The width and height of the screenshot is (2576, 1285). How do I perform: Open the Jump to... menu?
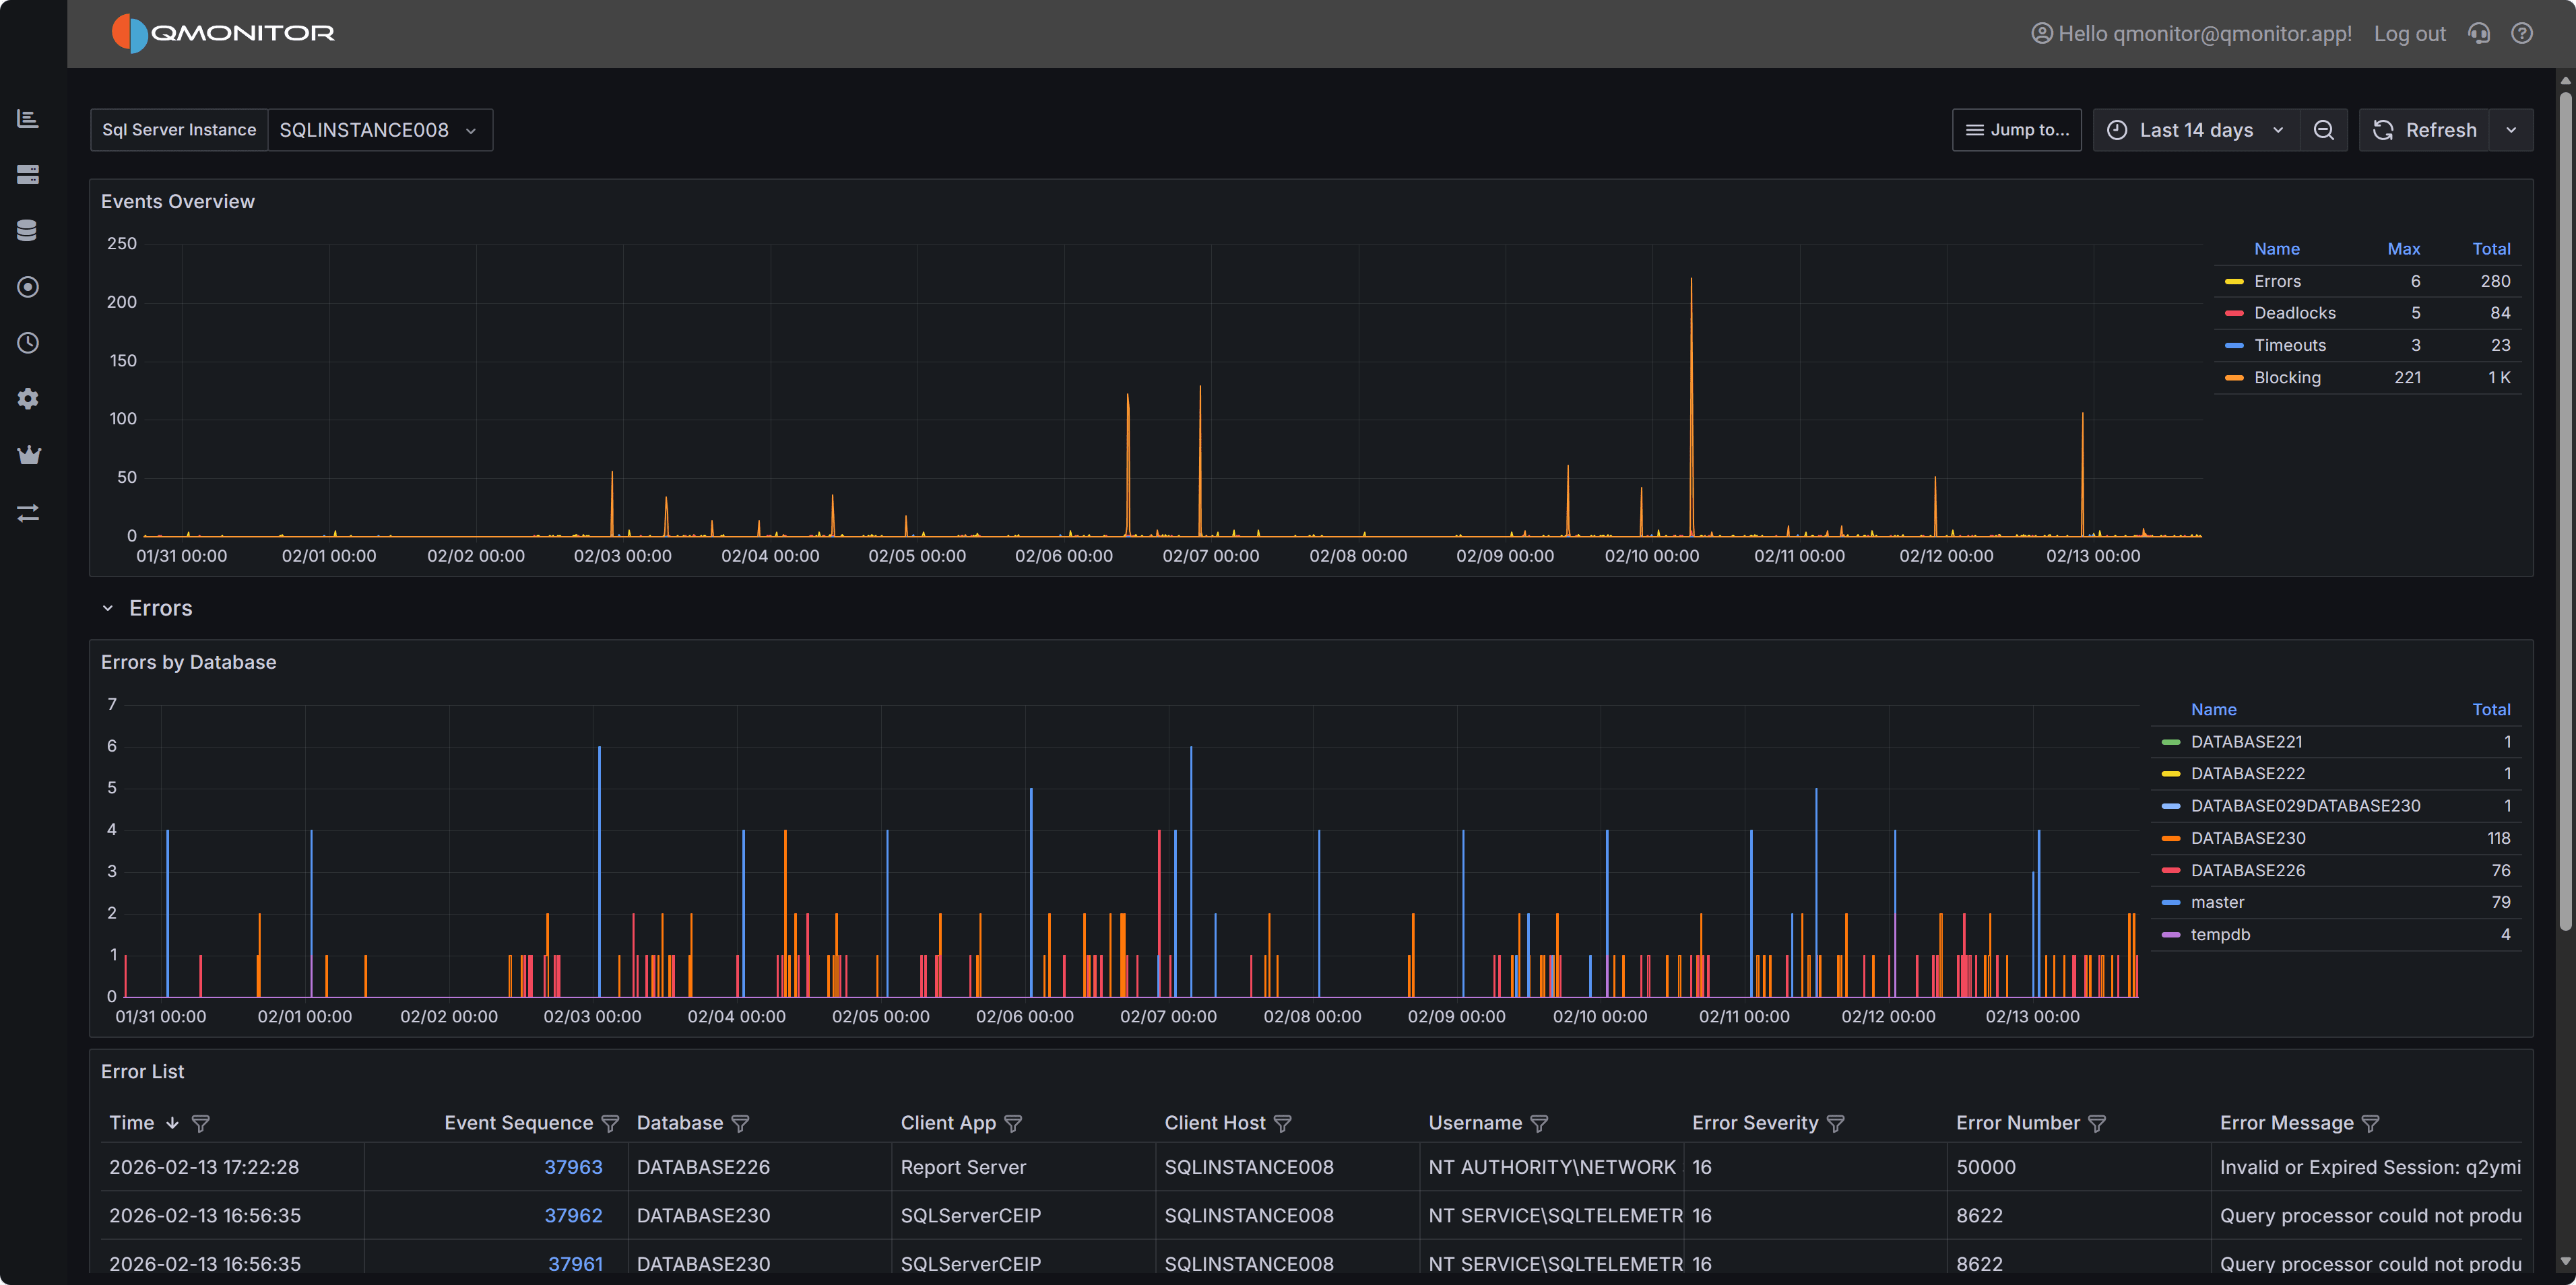point(2016,129)
